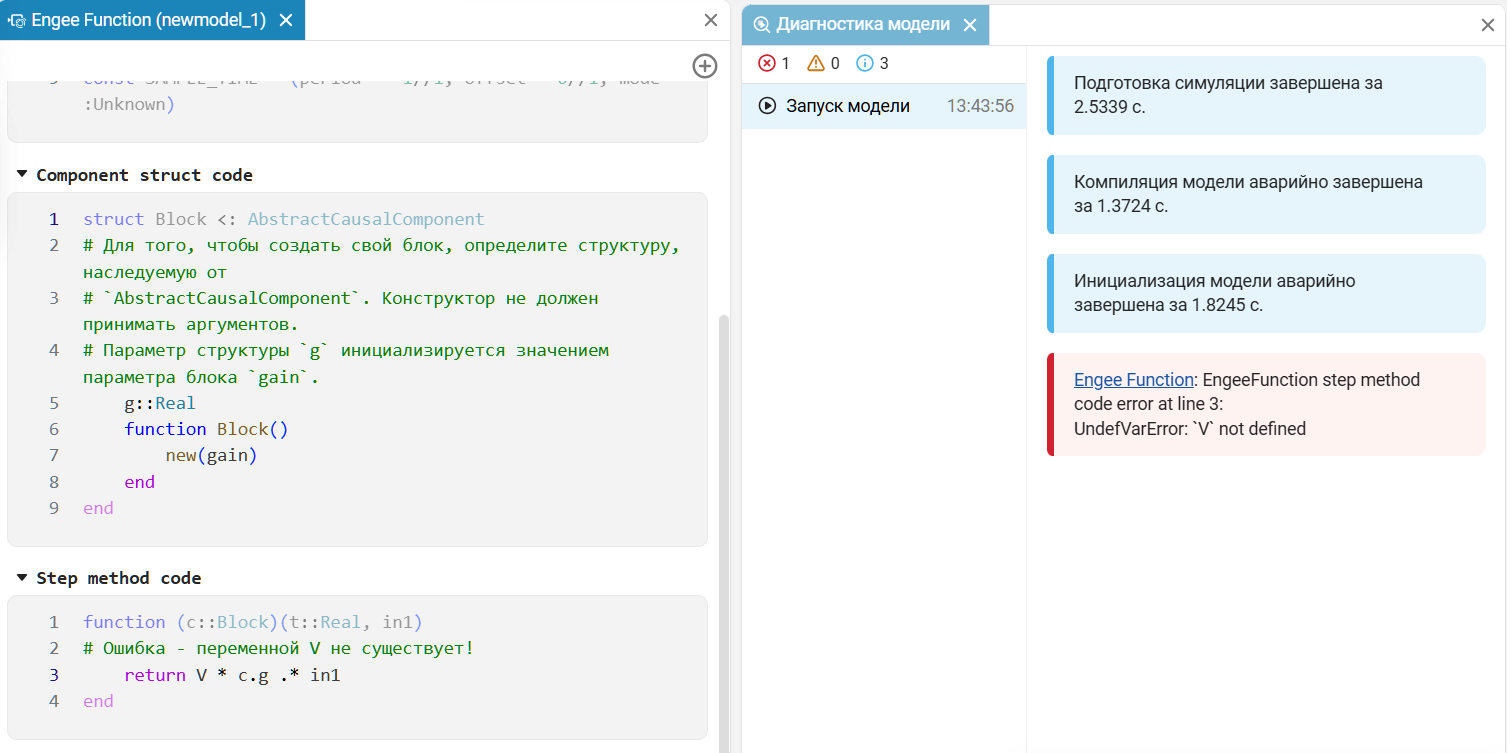Place cursor on 'g::Real' field line
The width and height of the screenshot is (1507, 753).
click(160, 403)
